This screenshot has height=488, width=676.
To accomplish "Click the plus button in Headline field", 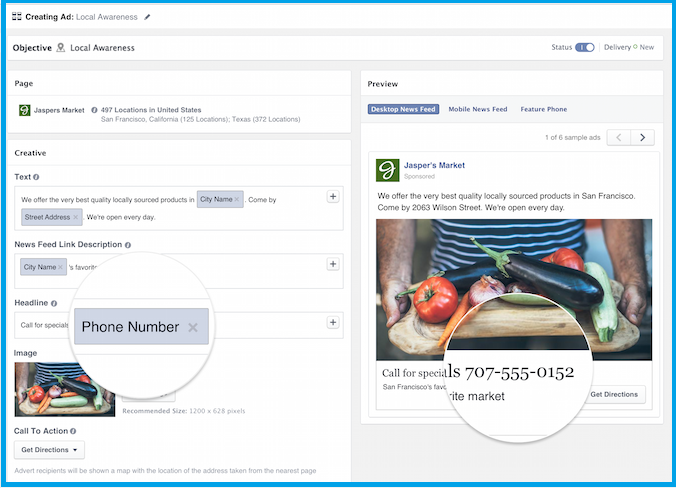I will (333, 322).
